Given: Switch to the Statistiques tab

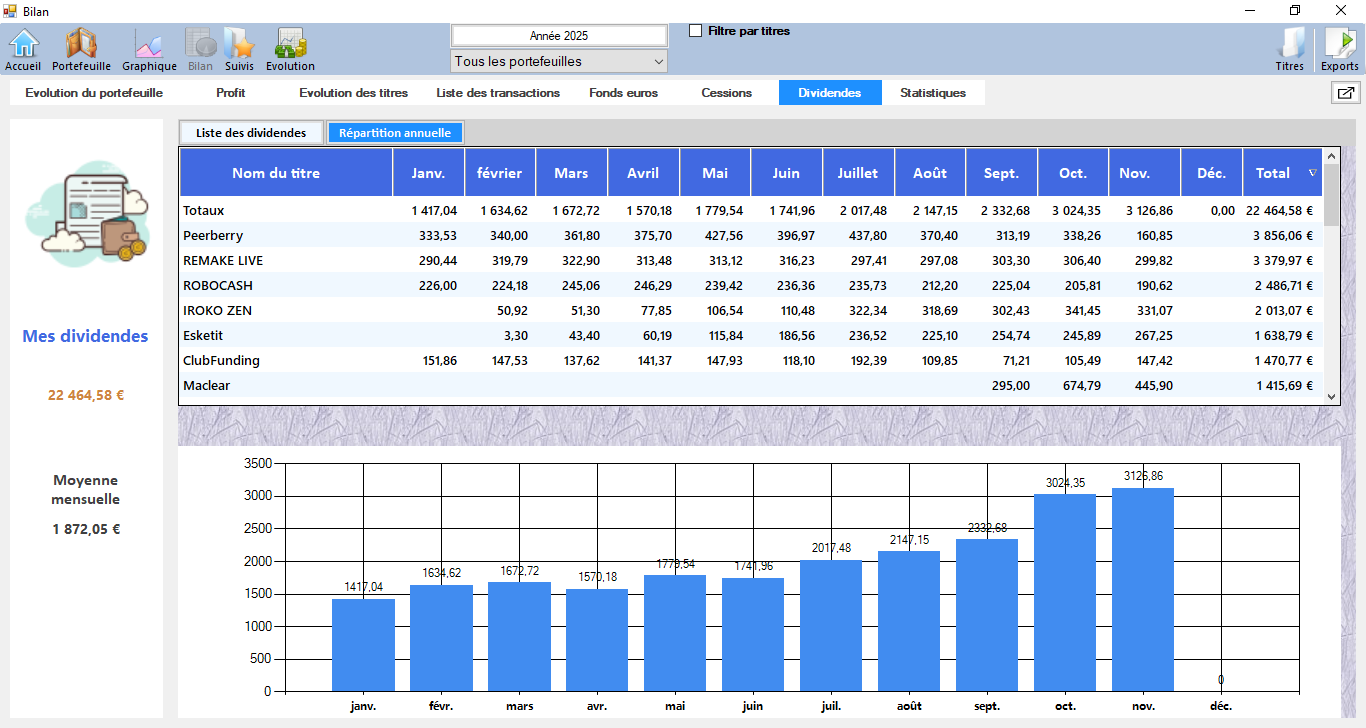Looking at the screenshot, I should pos(932,93).
